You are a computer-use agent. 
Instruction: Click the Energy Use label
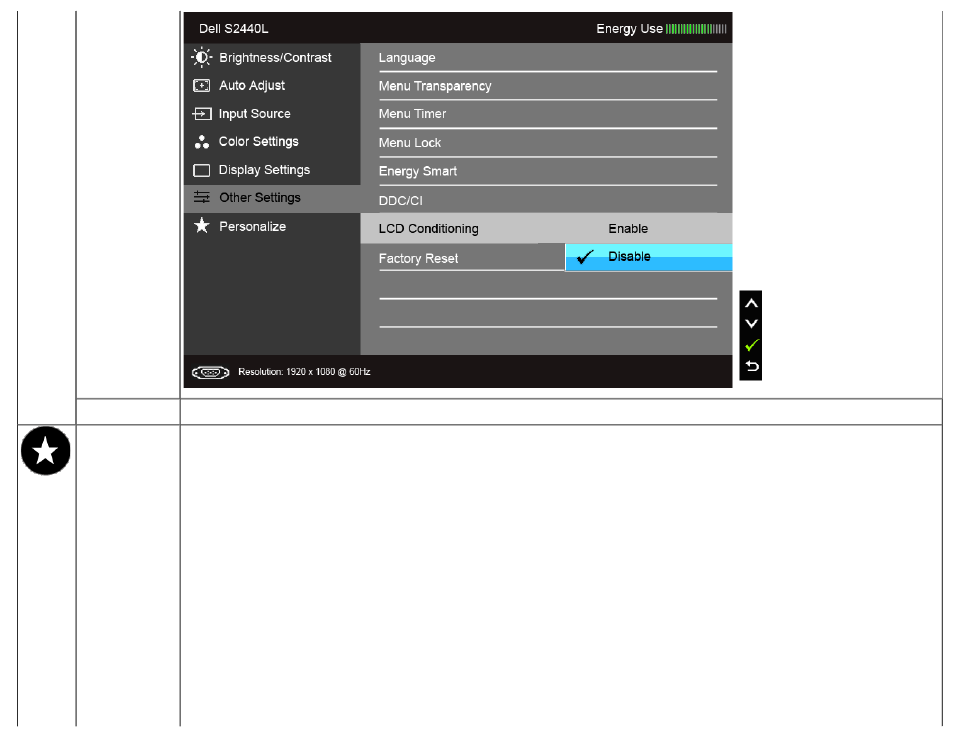(629, 29)
